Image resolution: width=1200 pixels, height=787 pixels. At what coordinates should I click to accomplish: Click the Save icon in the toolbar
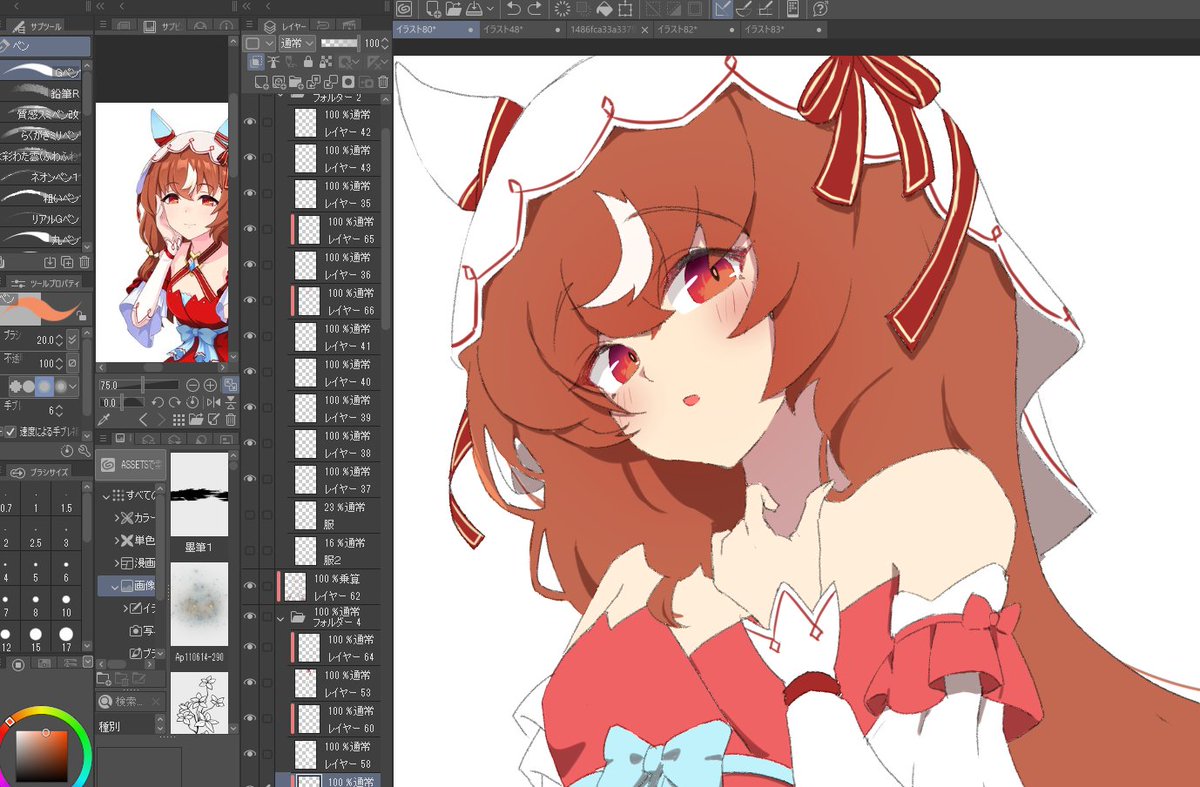click(x=473, y=9)
